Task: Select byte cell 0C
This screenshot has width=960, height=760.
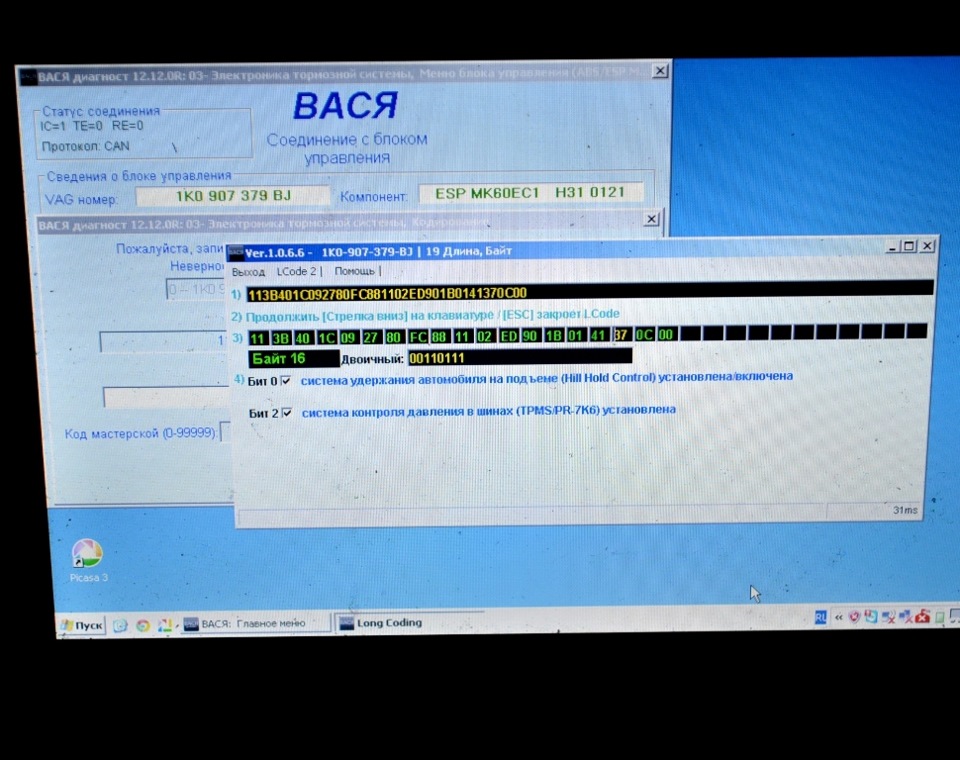Action: (x=643, y=334)
